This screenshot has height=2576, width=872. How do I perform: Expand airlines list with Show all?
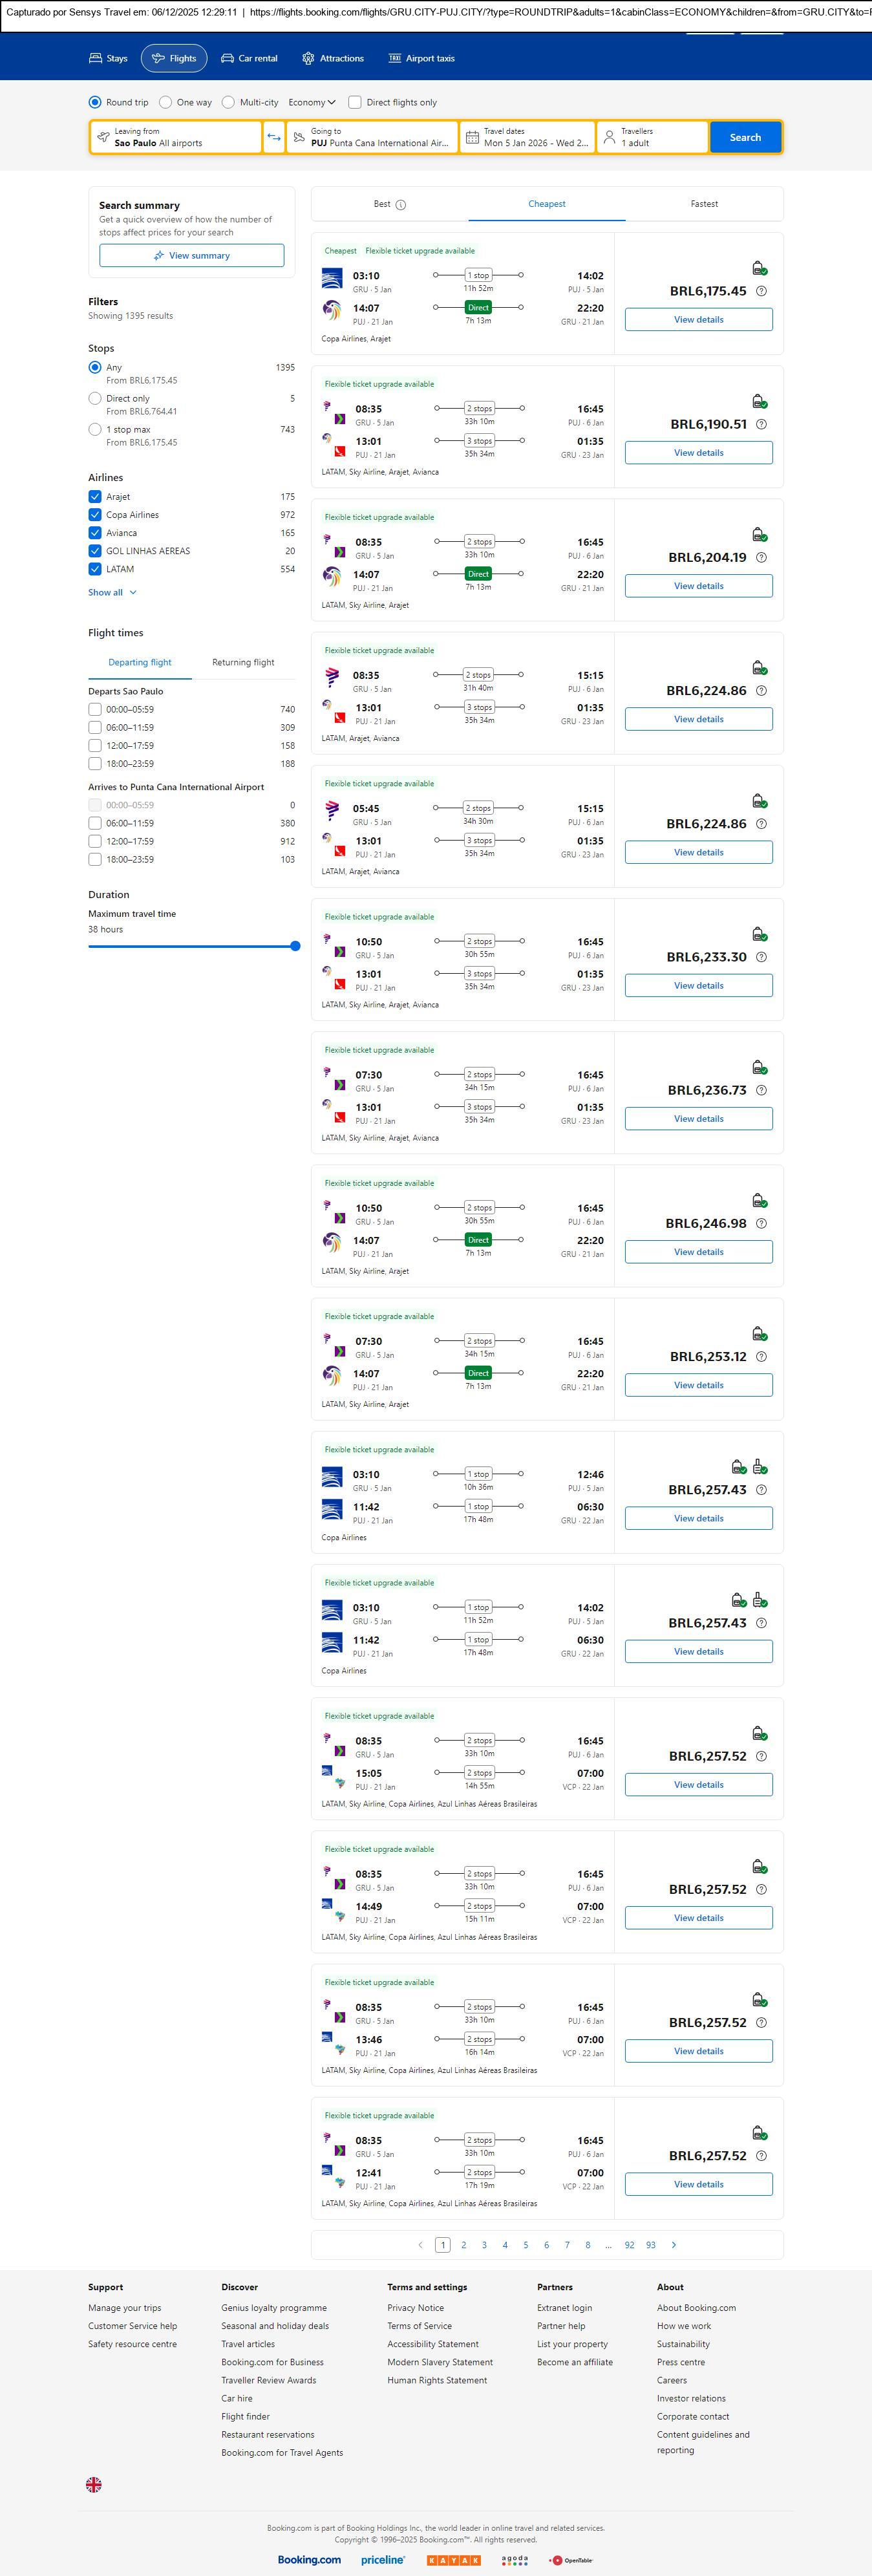coord(112,593)
